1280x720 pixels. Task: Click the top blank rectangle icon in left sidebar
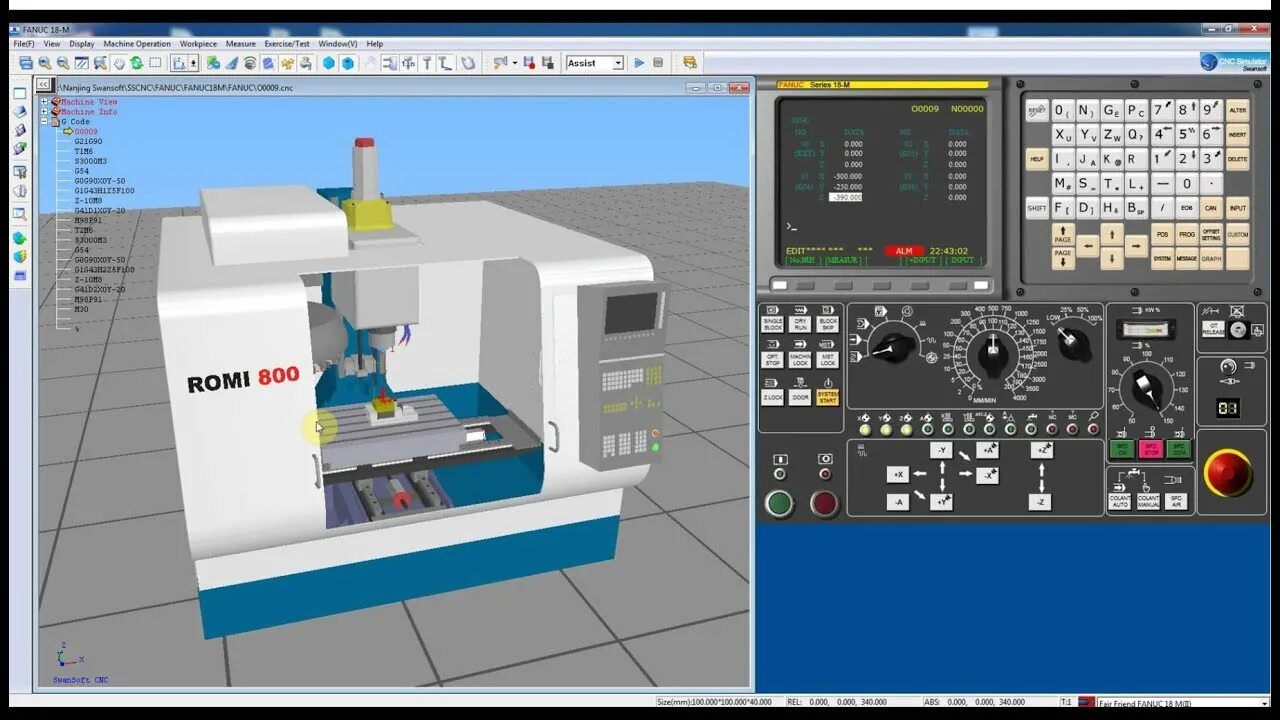19,93
